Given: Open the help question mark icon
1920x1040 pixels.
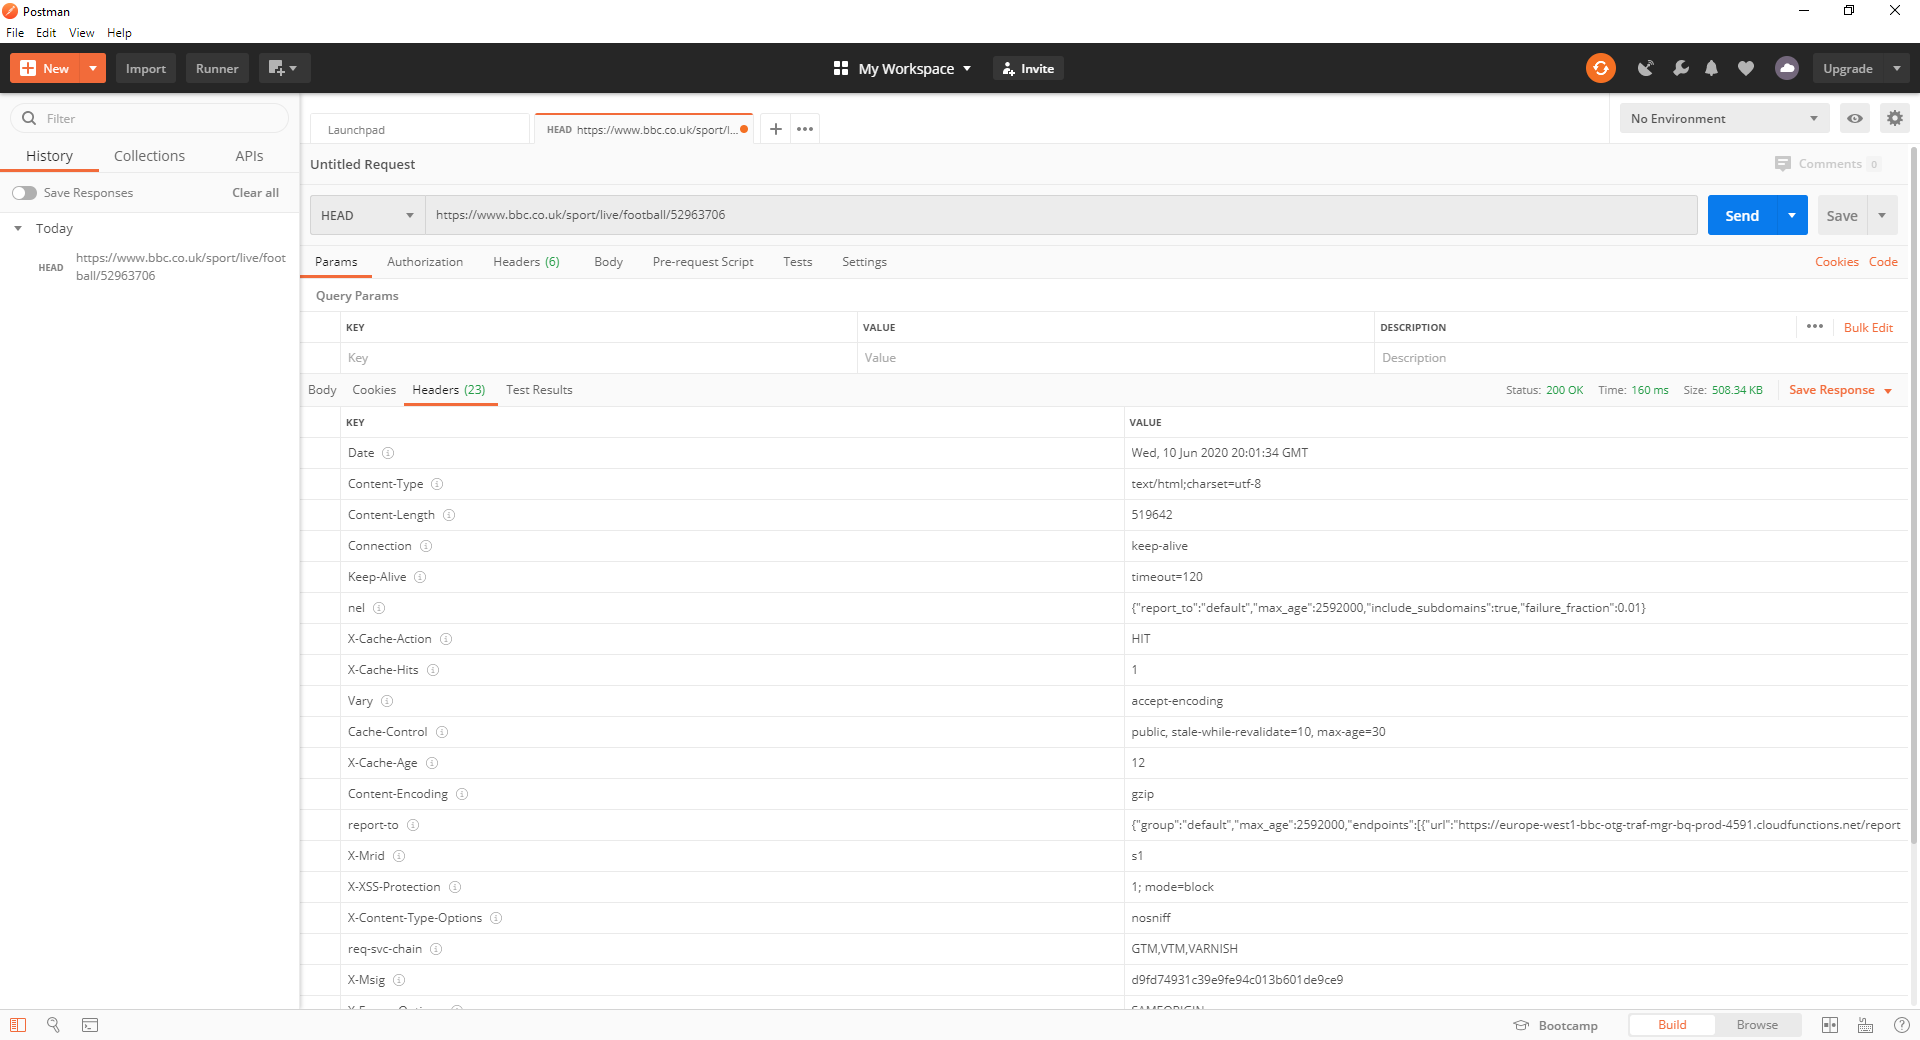Looking at the screenshot, I should pyautogui.click(x=1902, y=1025).
